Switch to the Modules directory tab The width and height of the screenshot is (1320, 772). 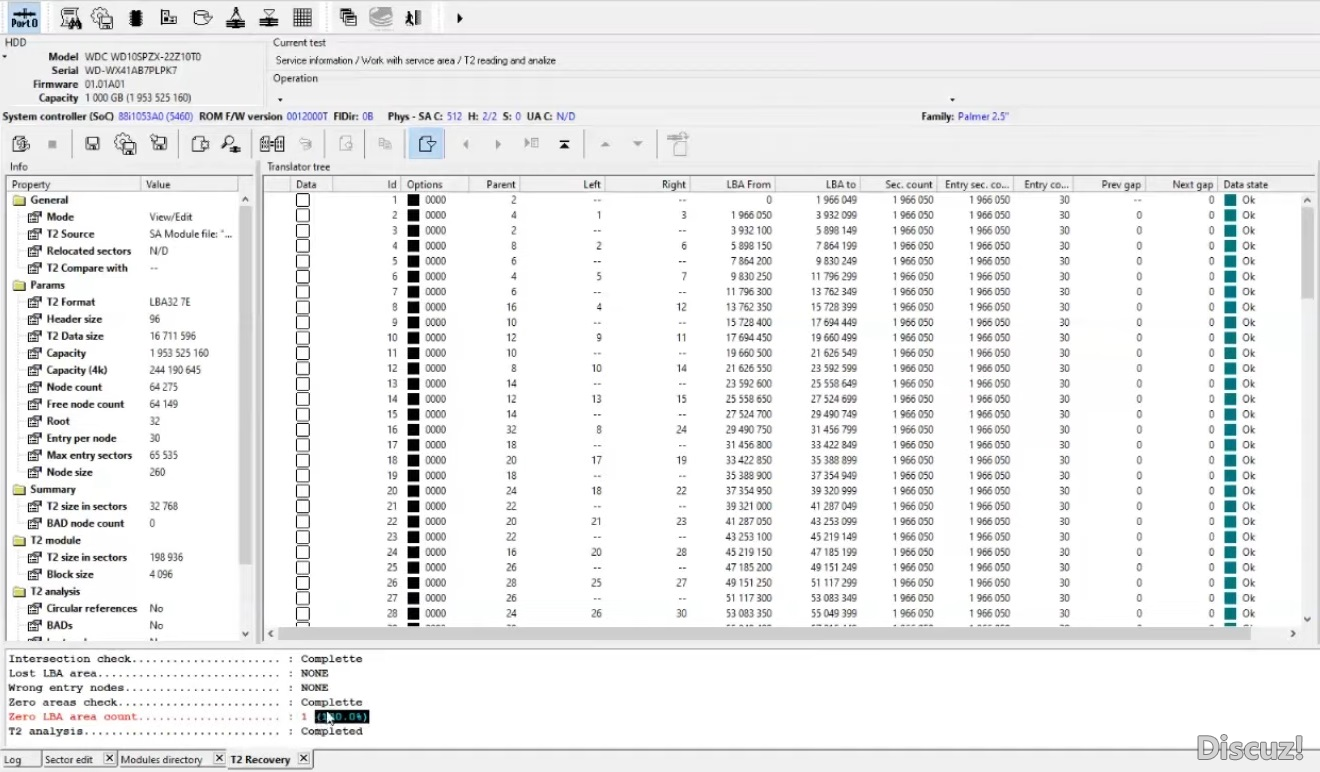coord(161,760)
